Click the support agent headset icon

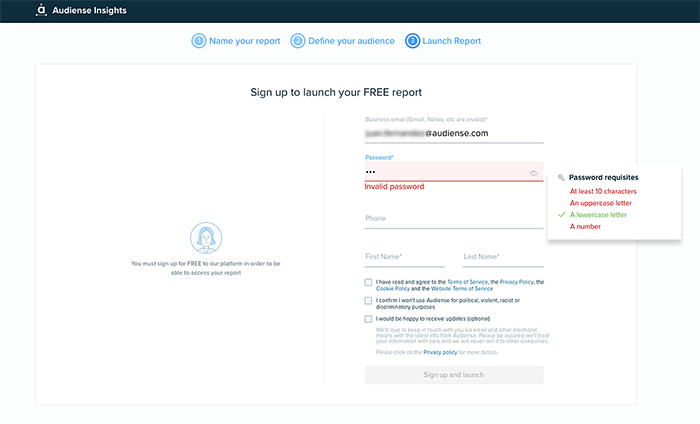[205, 239]
